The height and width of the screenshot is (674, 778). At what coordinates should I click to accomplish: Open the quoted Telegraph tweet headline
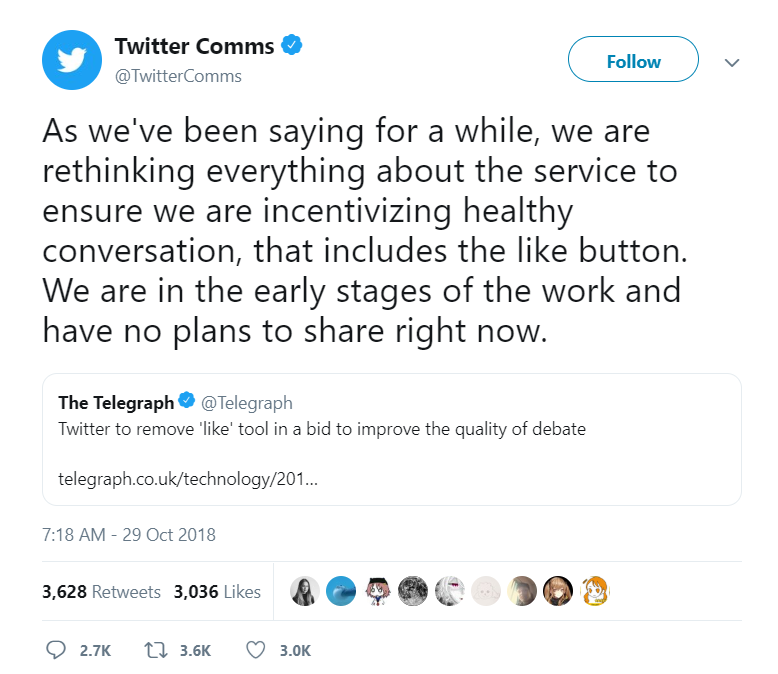click(322, 430)
